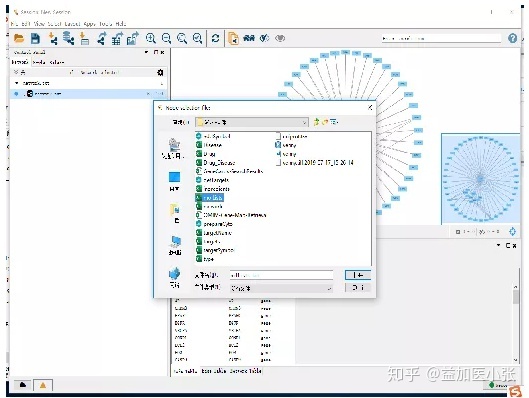The width and height of the screenshot is (529, 398).
Task: Switch to Edge Table tab
Action: [214, 371]
